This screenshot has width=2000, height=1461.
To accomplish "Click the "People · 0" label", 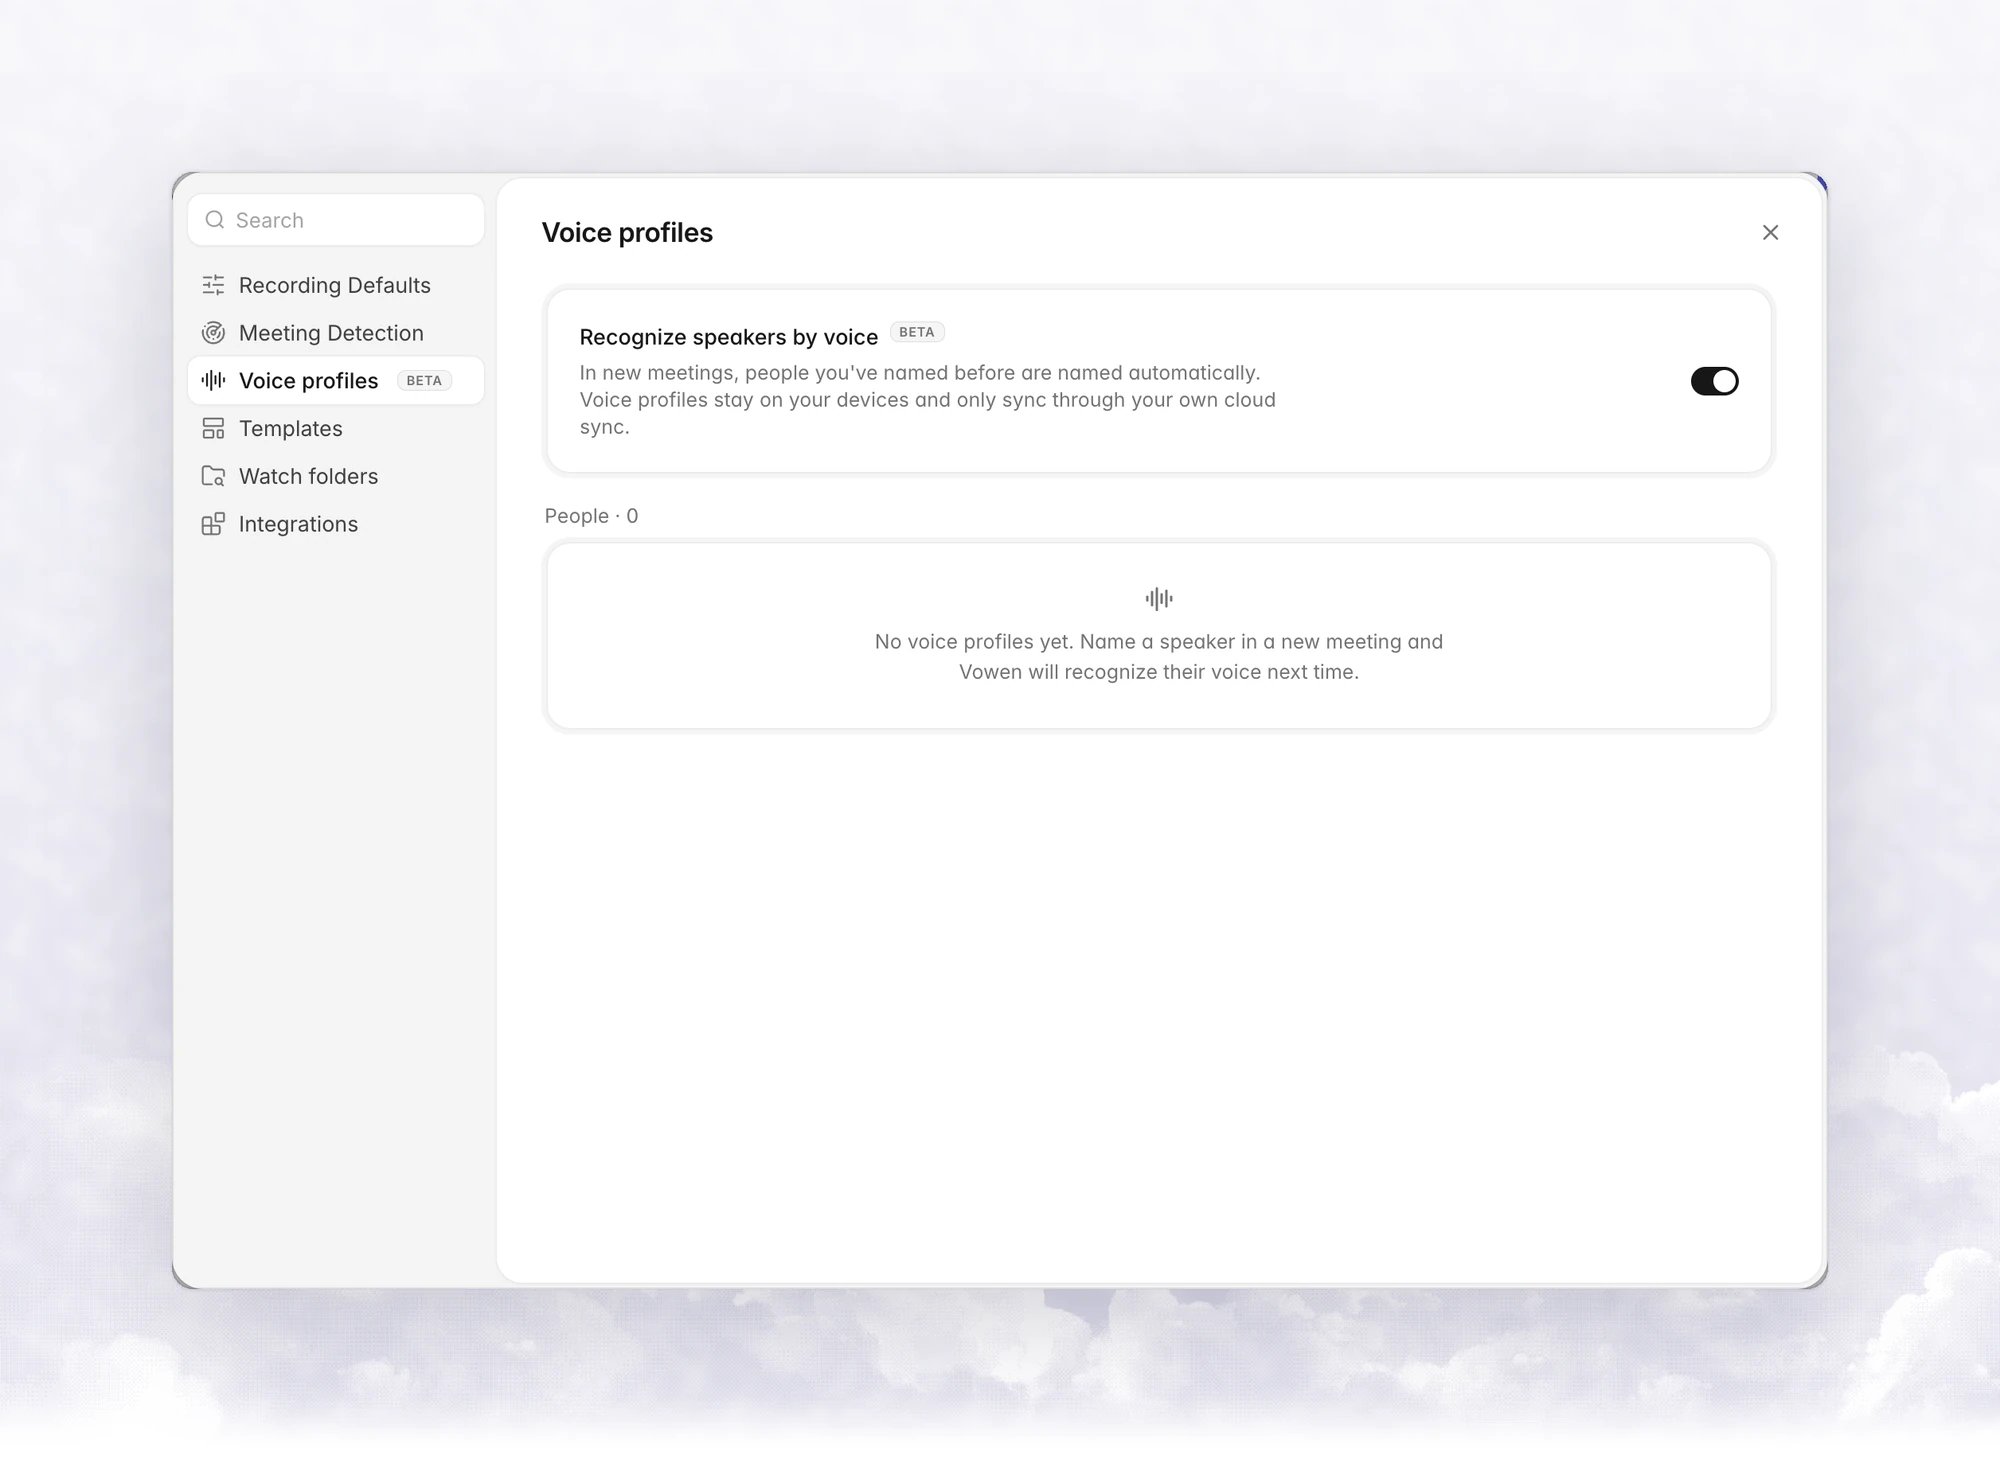I will 591,516.
